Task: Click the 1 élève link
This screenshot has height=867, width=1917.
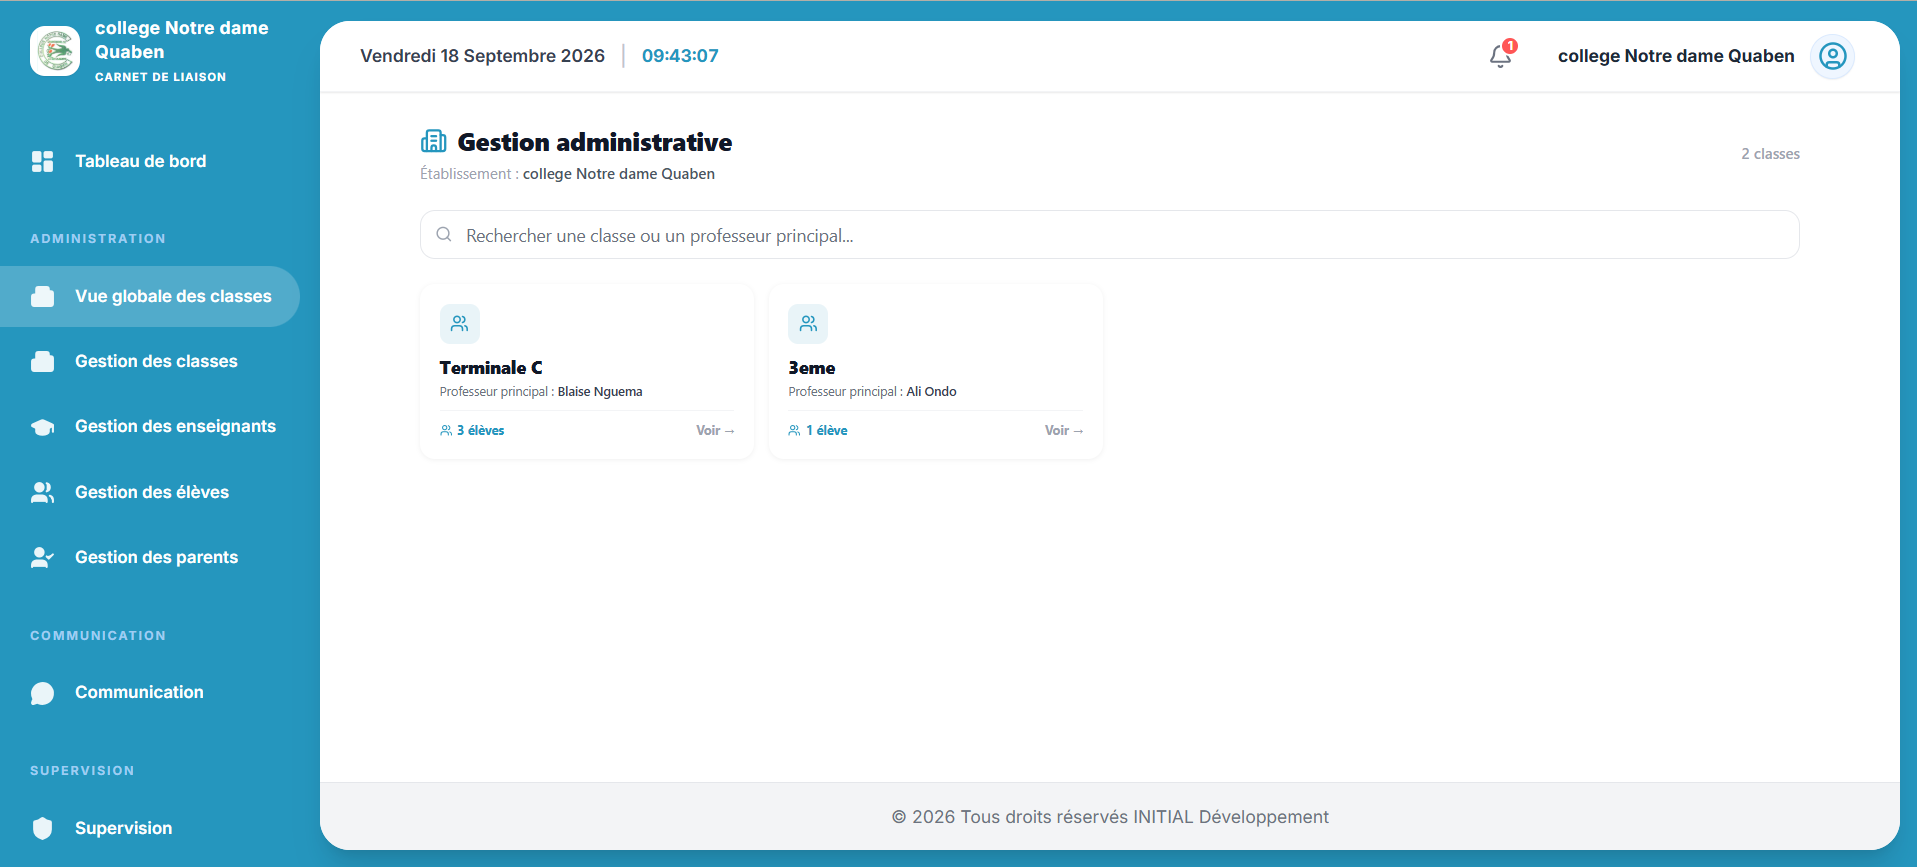Action: 827,431
